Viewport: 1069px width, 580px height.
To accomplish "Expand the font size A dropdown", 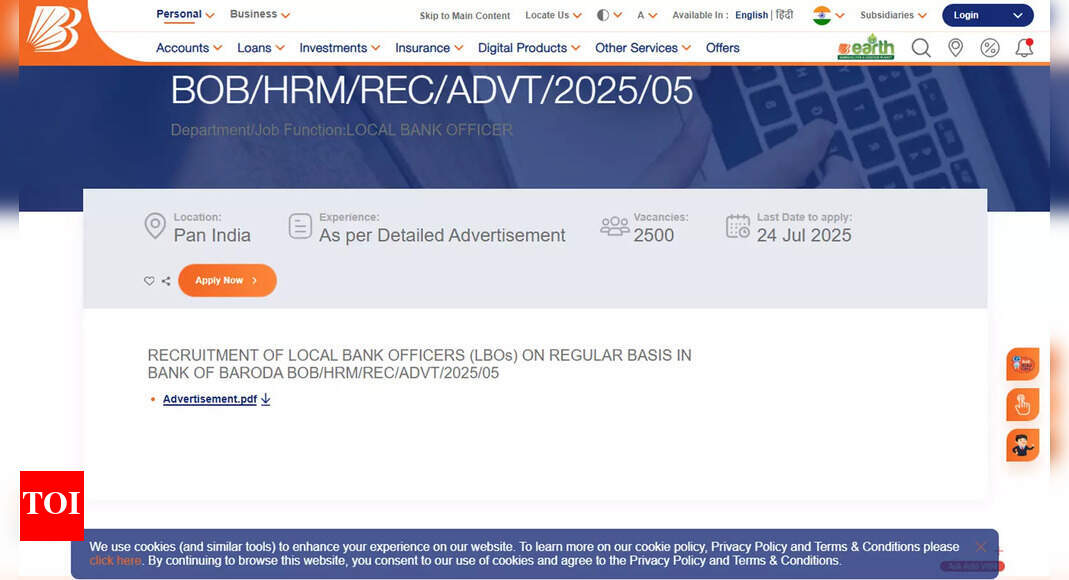I will click(x=646, y=15).
